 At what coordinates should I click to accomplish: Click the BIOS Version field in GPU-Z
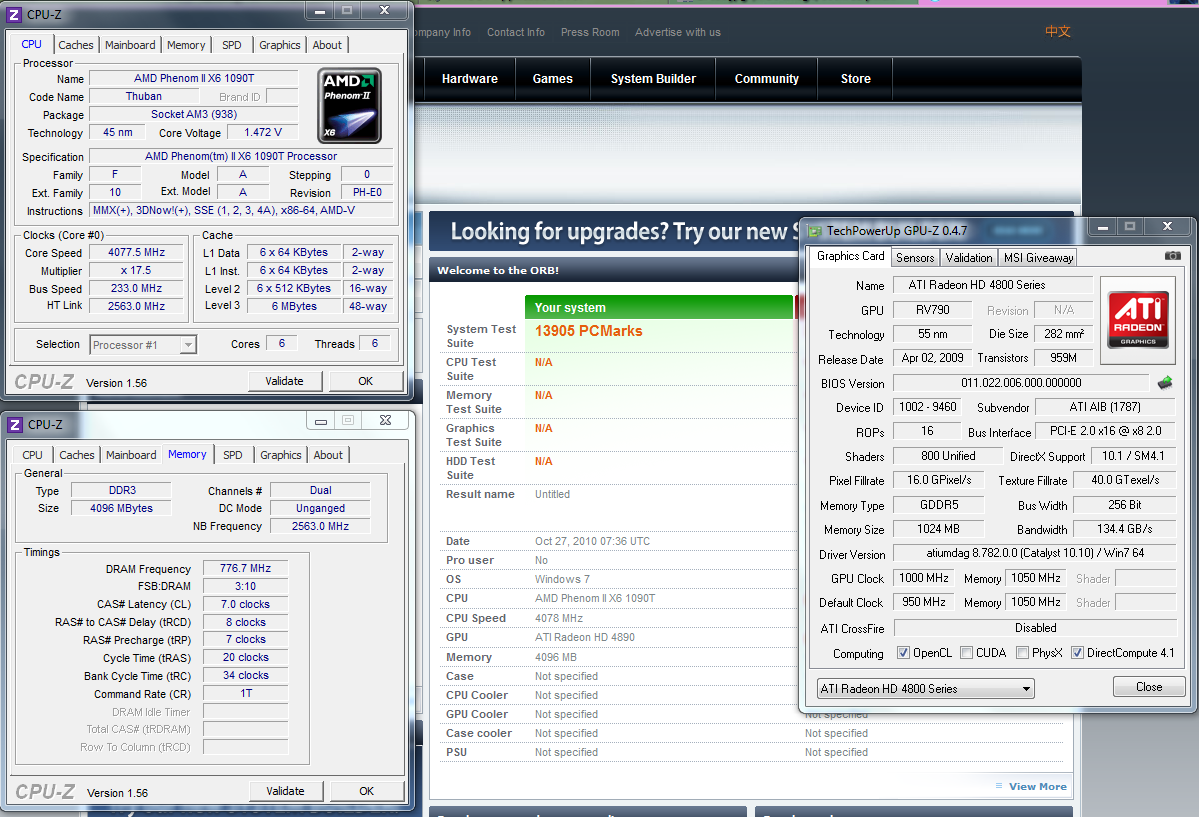[1021, 382]
